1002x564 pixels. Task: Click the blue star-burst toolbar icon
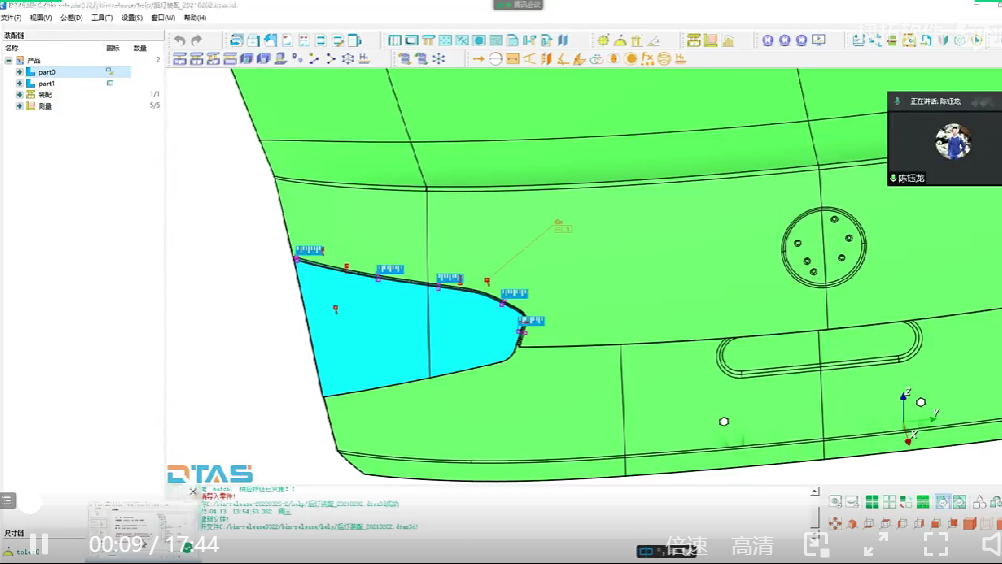438,59
